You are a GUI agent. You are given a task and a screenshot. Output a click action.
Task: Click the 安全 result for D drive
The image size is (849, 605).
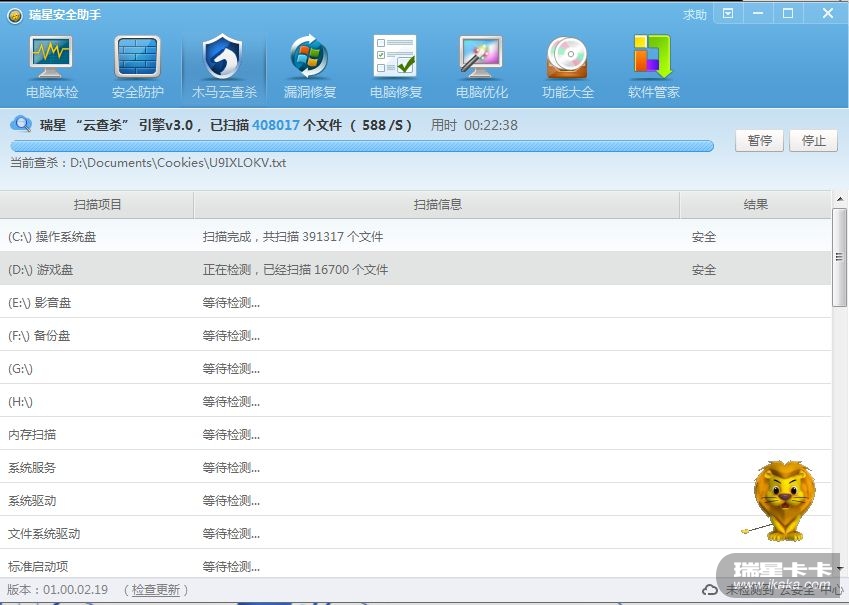pos(704,270)
